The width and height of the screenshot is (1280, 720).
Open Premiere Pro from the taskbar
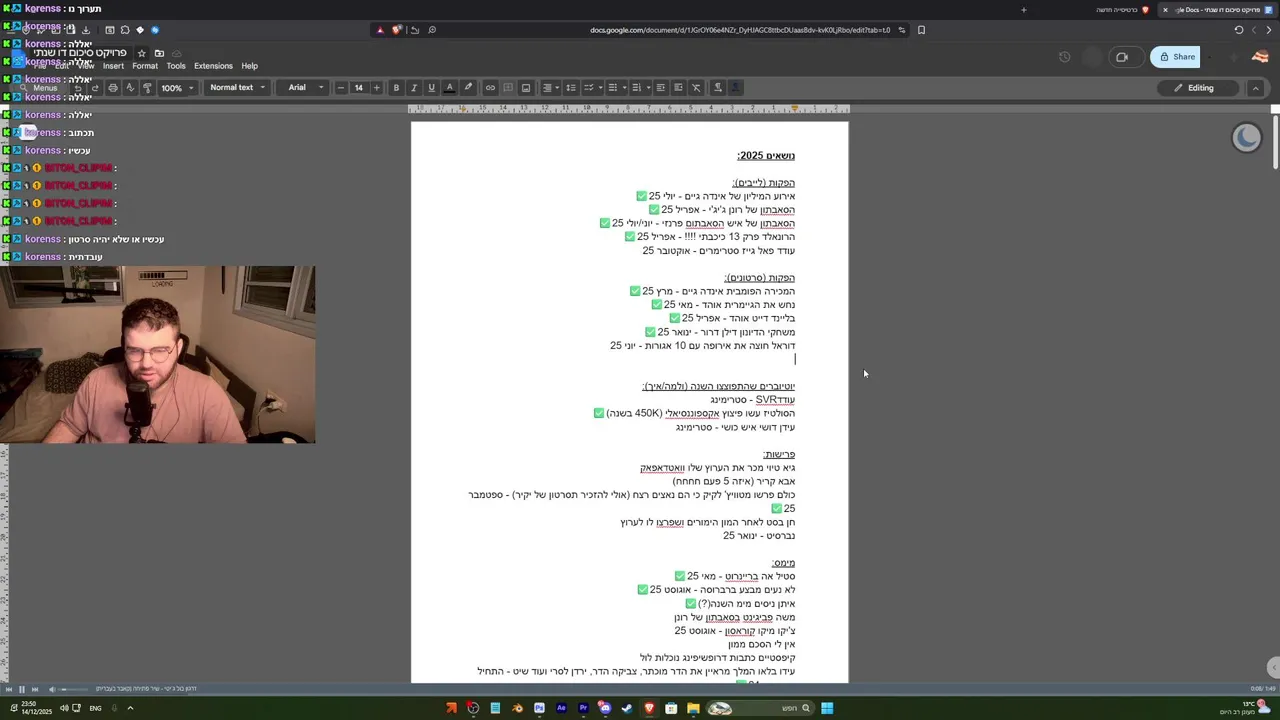583,708
